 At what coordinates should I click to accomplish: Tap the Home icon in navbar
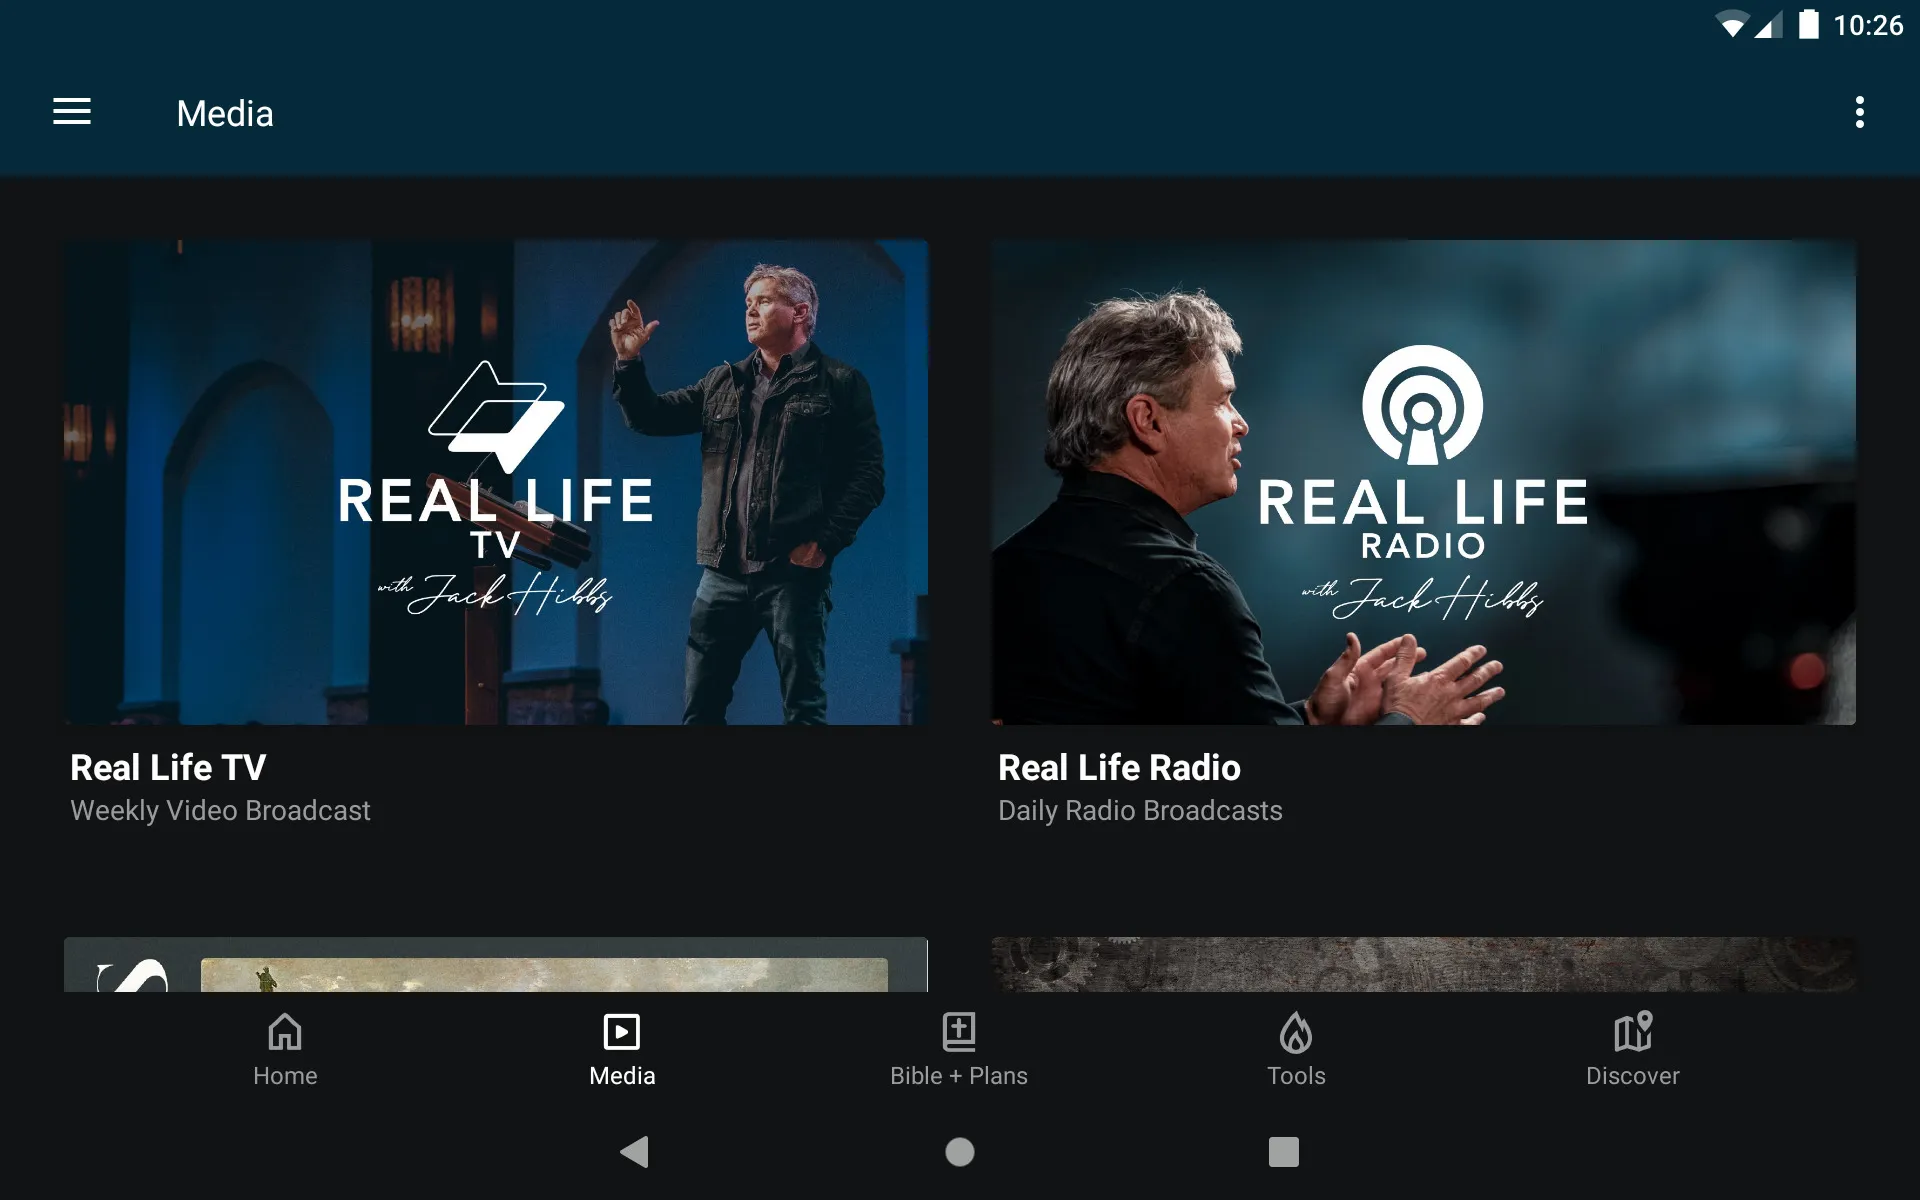point(283,1048)
